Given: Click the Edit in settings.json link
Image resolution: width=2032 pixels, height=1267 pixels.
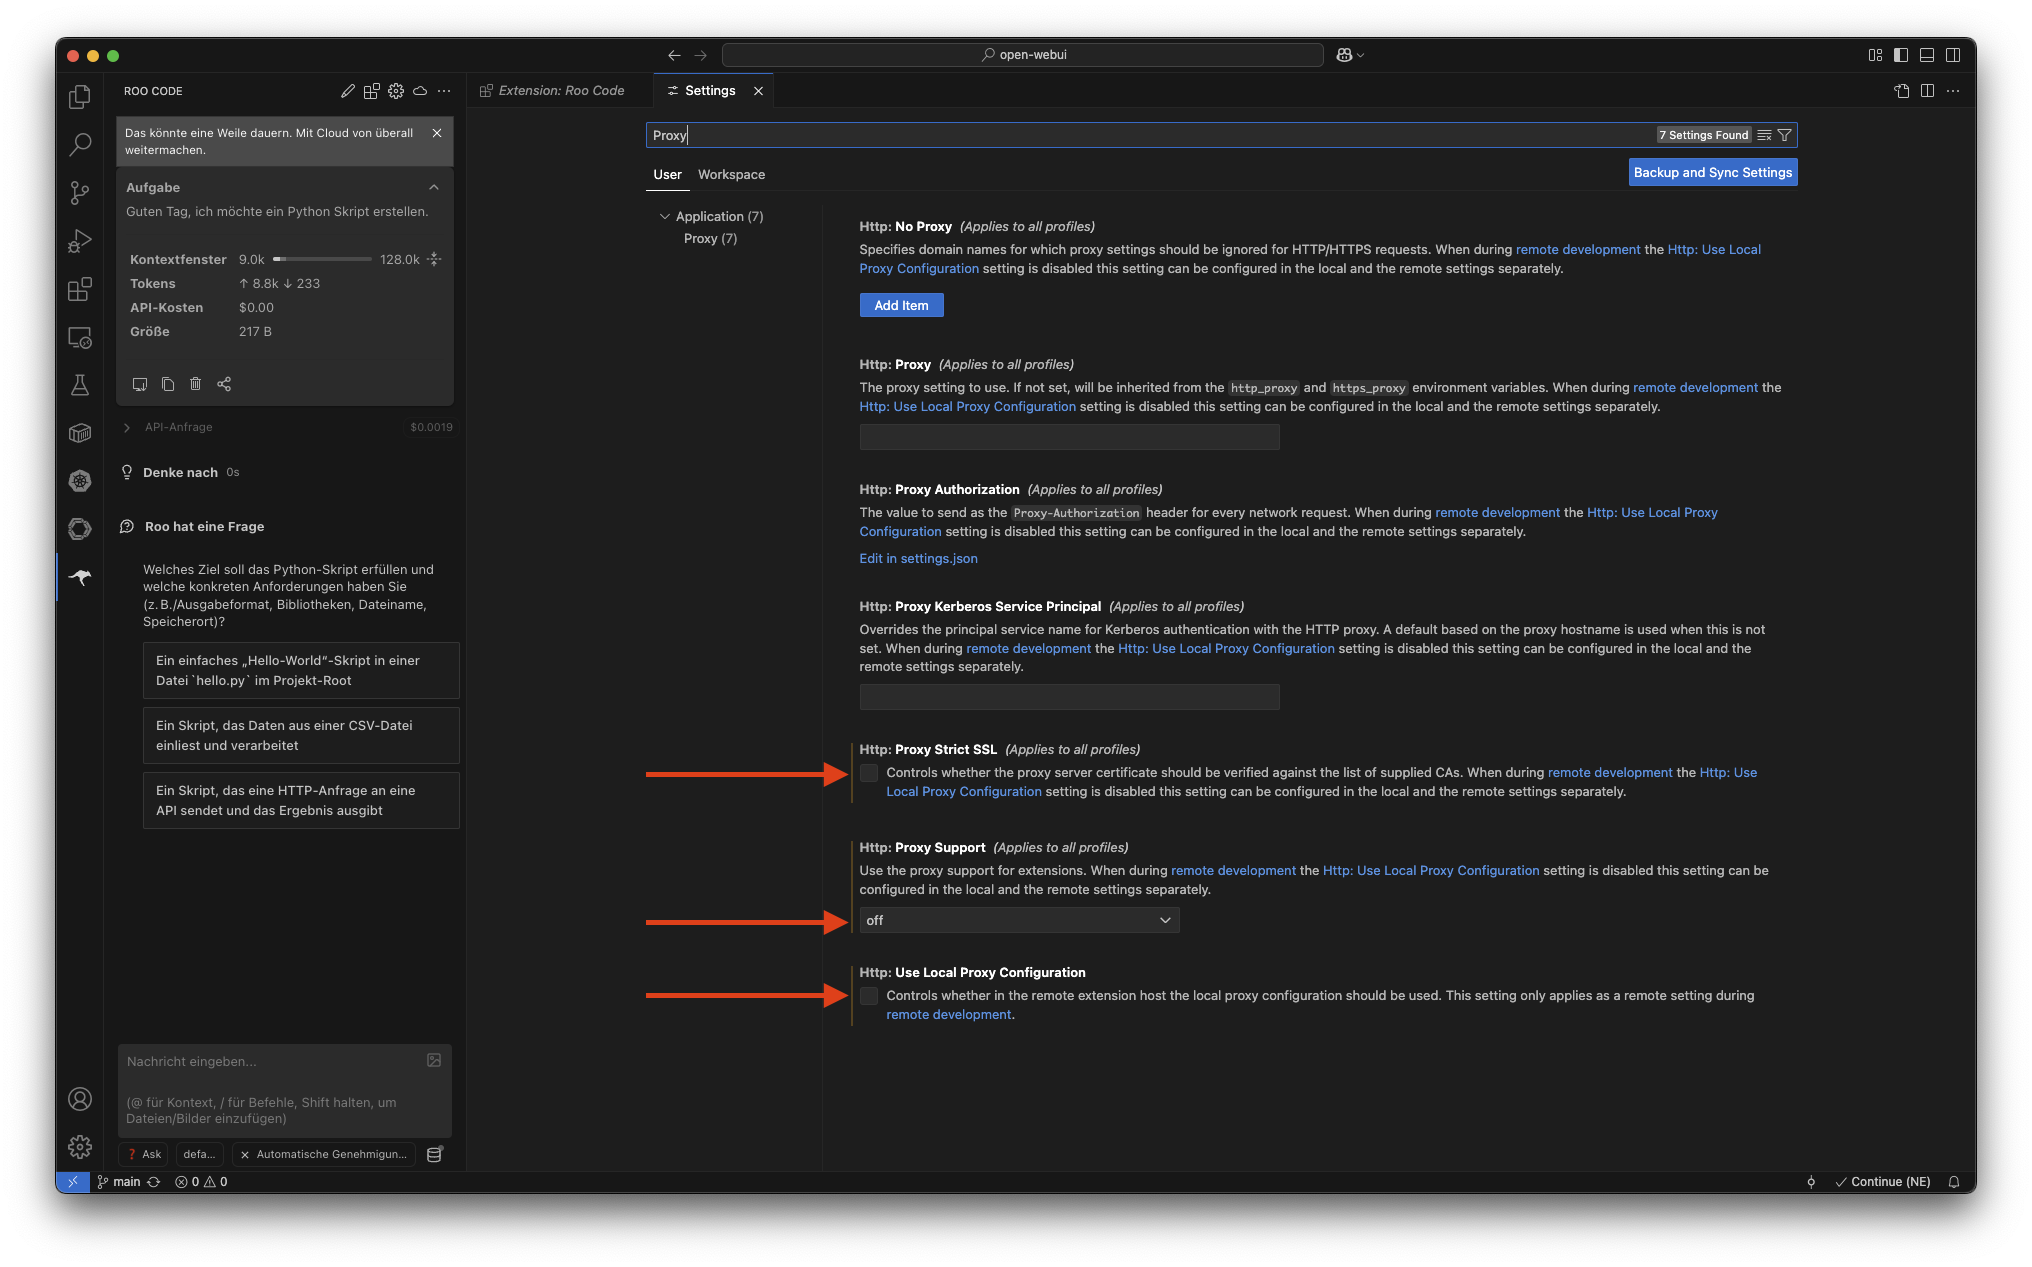Looking at the screenshot, I should 918,558.
